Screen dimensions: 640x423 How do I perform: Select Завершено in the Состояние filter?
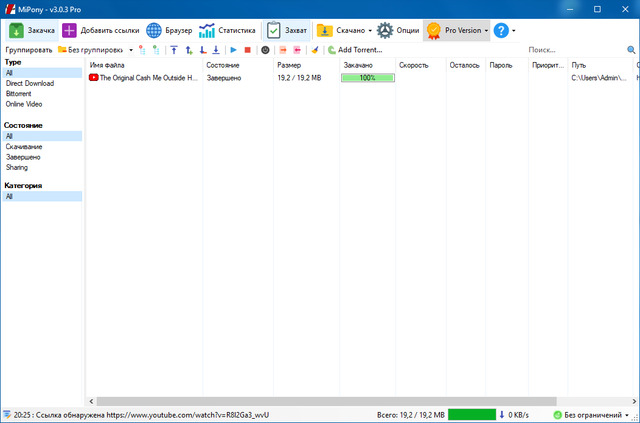(x=23, y=157)
